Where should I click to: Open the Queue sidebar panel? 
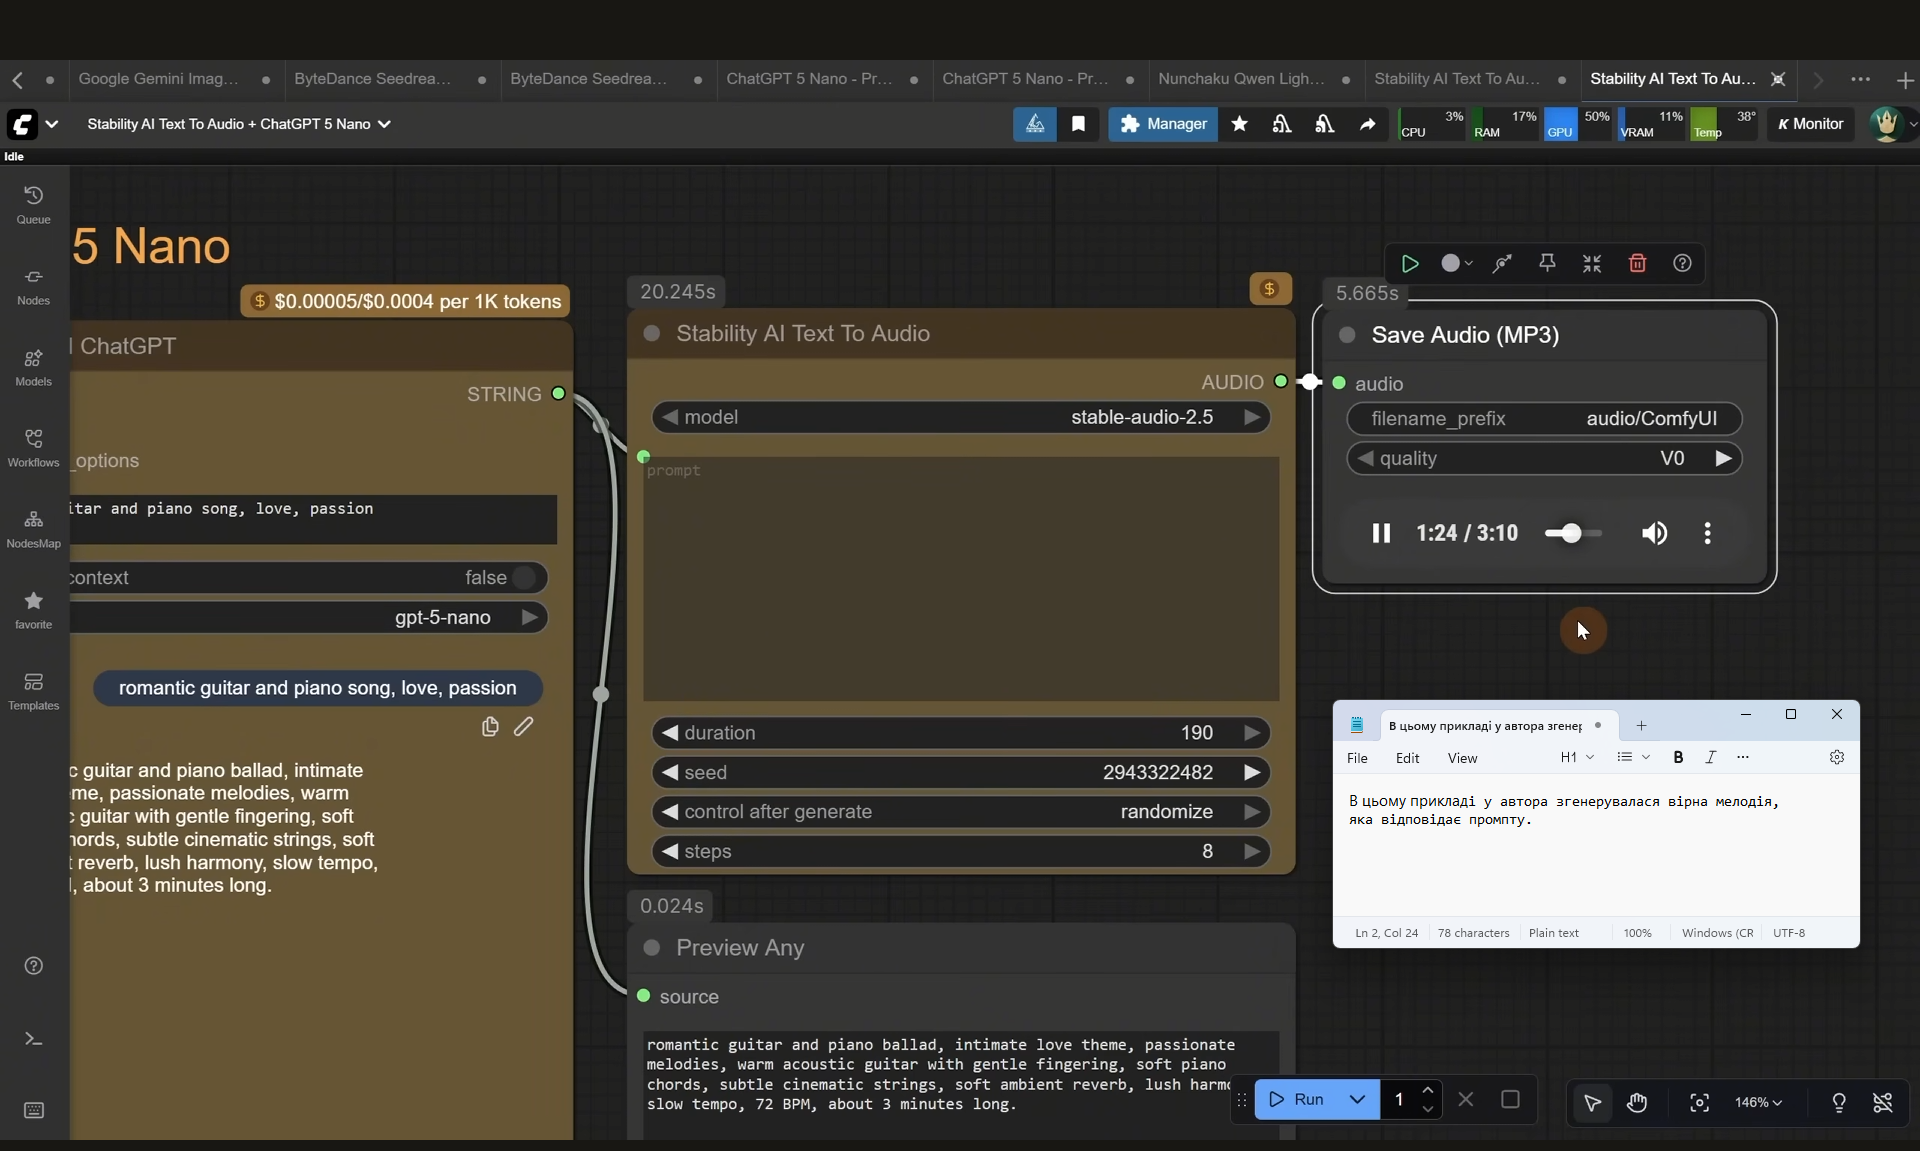coord(33,204)
